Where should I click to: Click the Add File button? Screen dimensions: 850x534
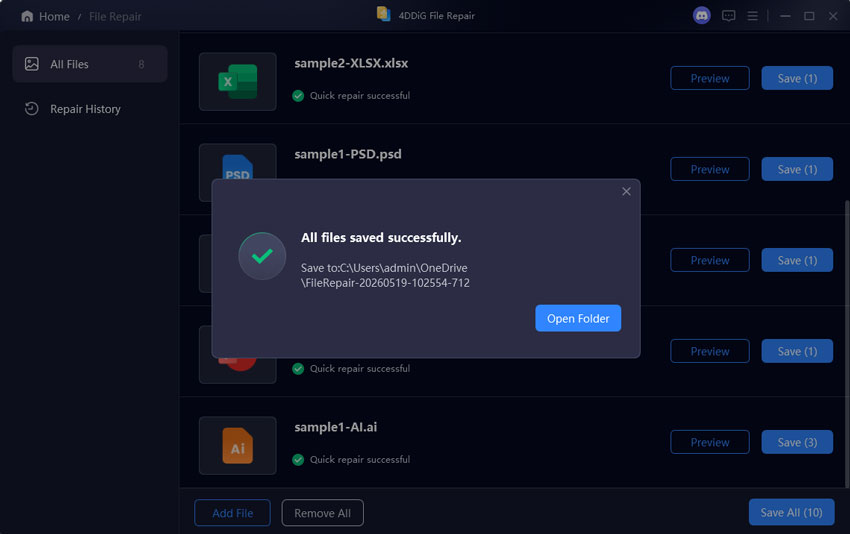pos(233,513)
